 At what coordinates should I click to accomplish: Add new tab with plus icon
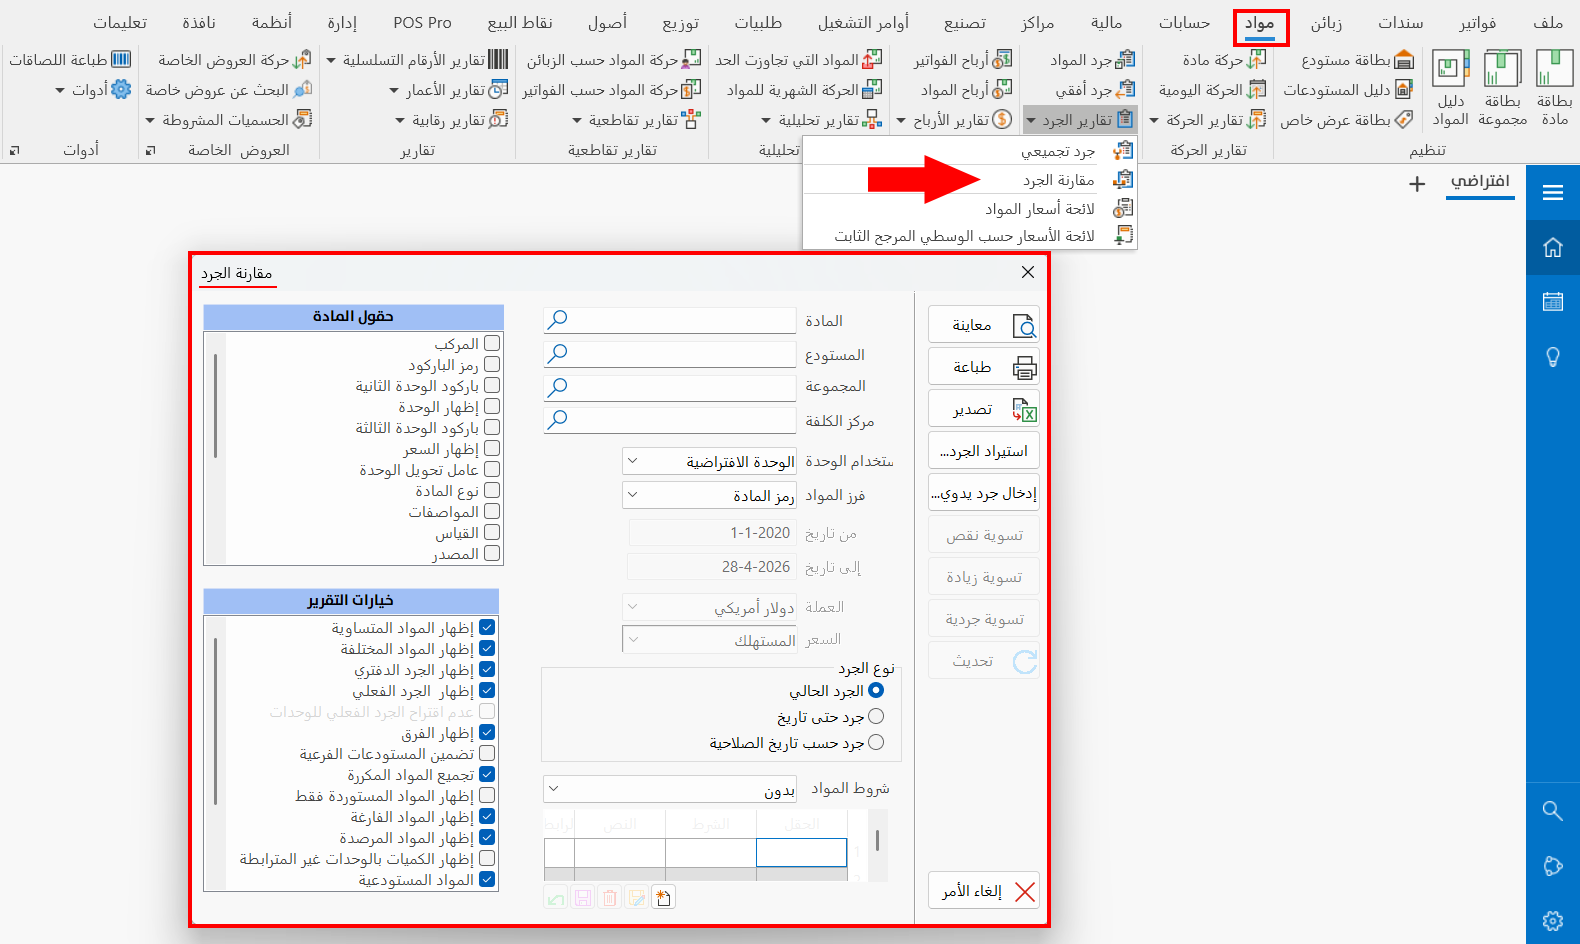coord(1417,184)
